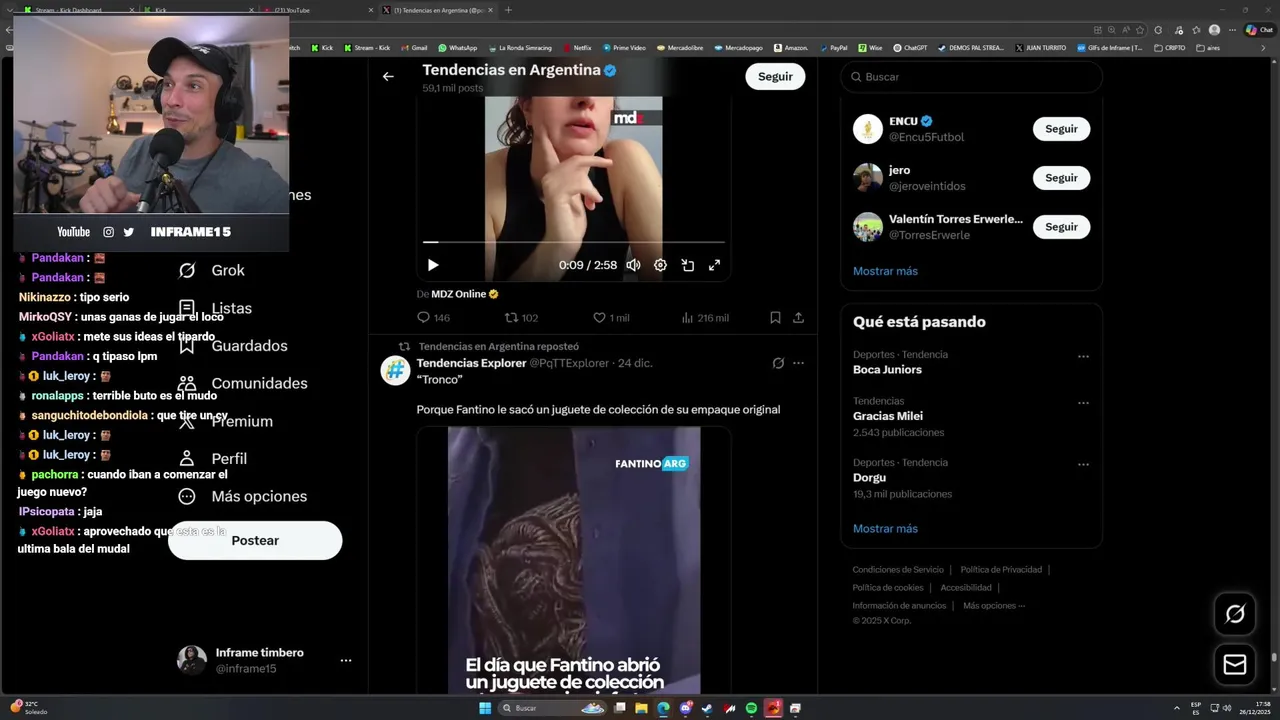This screenshot has width=1280, height=720.
Task: Open Netflix bookmark
Action: click(577, 47)
